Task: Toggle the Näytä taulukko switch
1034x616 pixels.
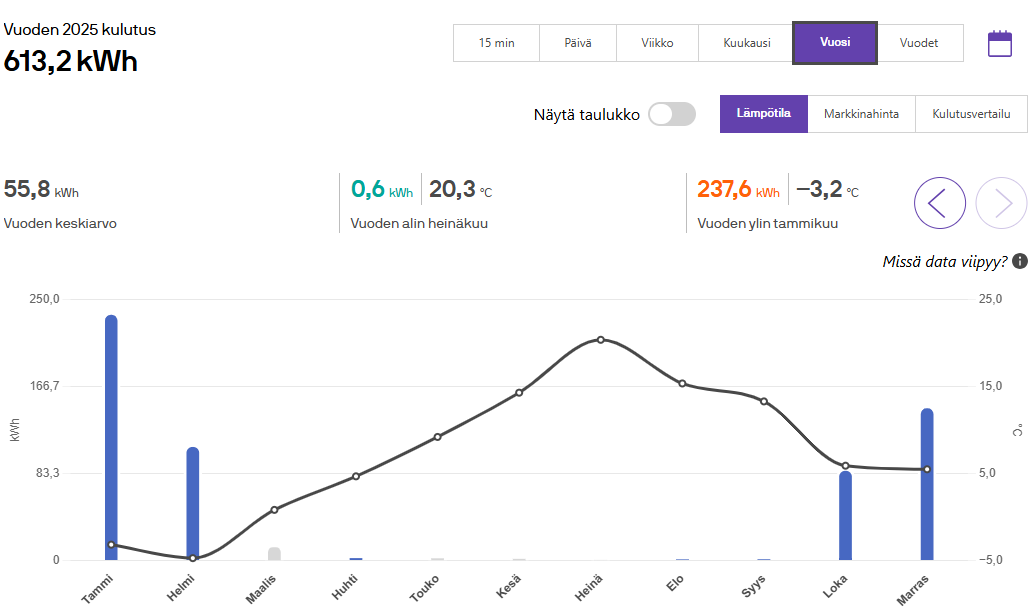Action: coord(671,114)
